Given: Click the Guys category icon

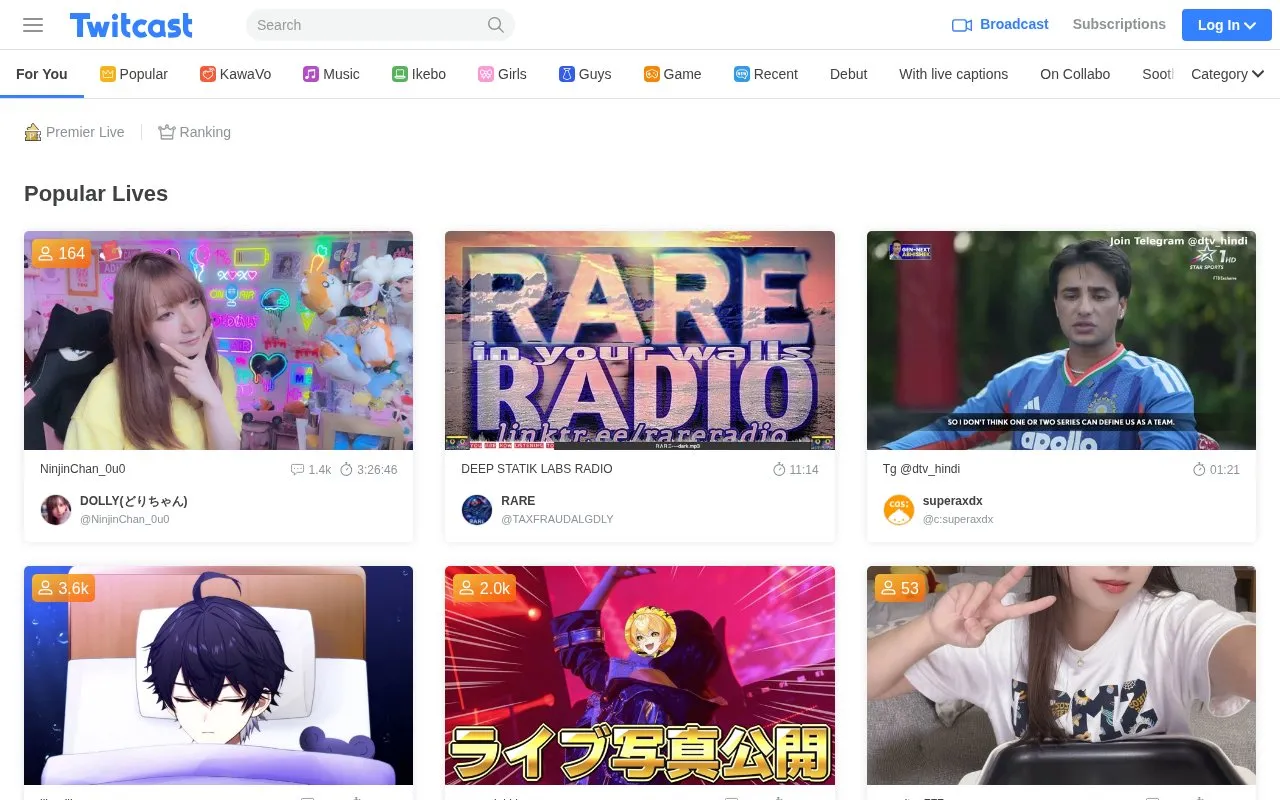Looking at the screenshot, I should [567, 74].
